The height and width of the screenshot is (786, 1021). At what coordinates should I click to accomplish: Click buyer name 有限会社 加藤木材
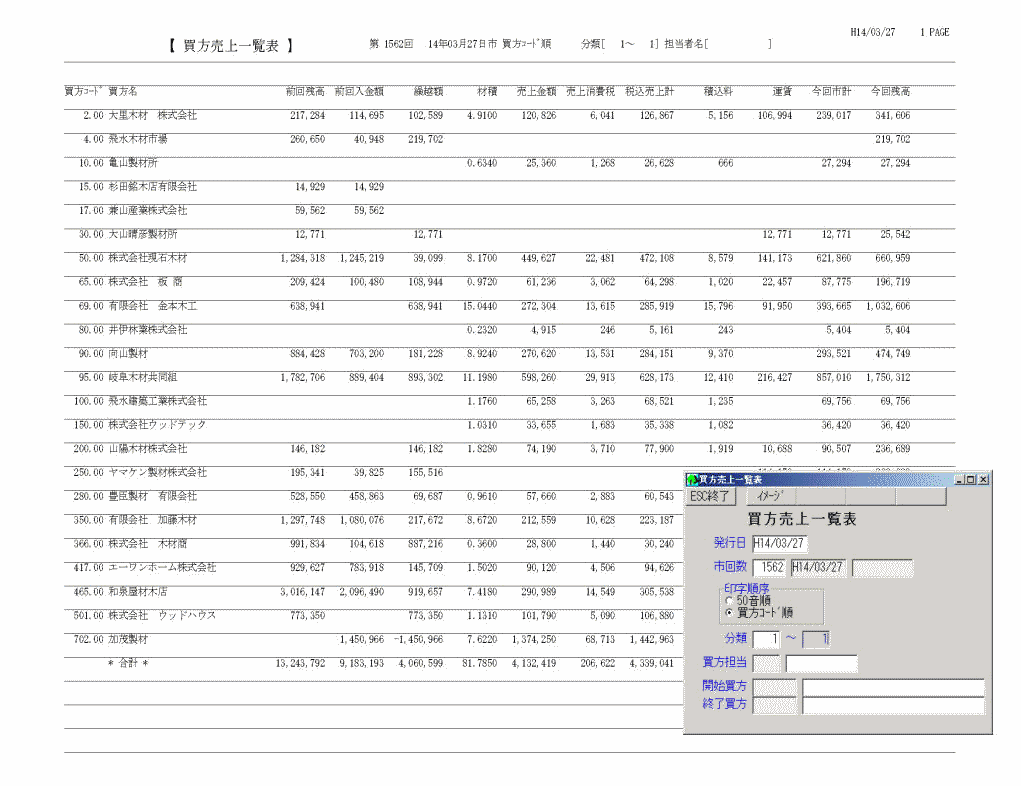point(152,520)
